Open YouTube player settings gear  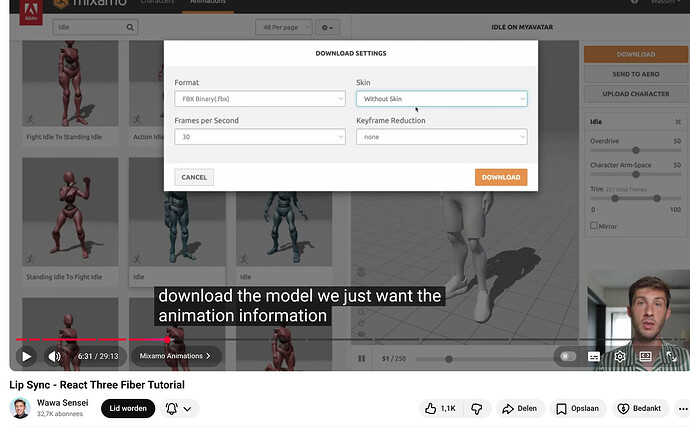tap(620, 356)
